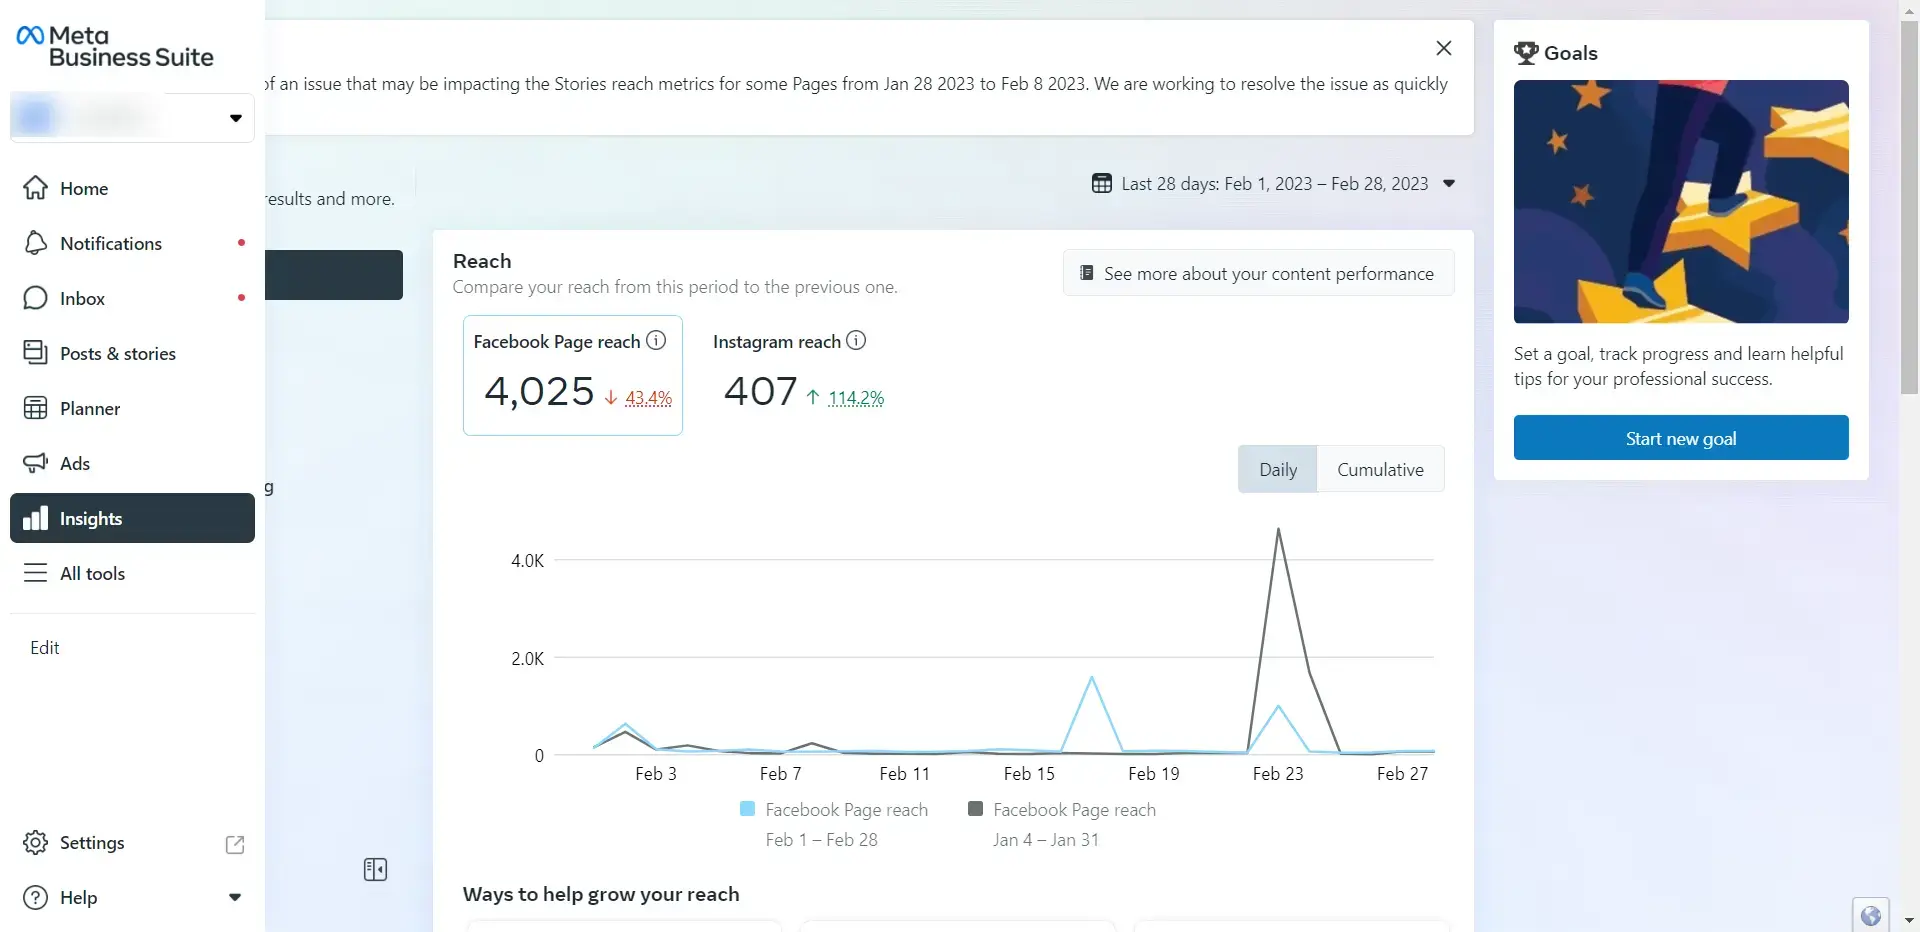Click the calendar icon beside date range

pos(1101,184)
